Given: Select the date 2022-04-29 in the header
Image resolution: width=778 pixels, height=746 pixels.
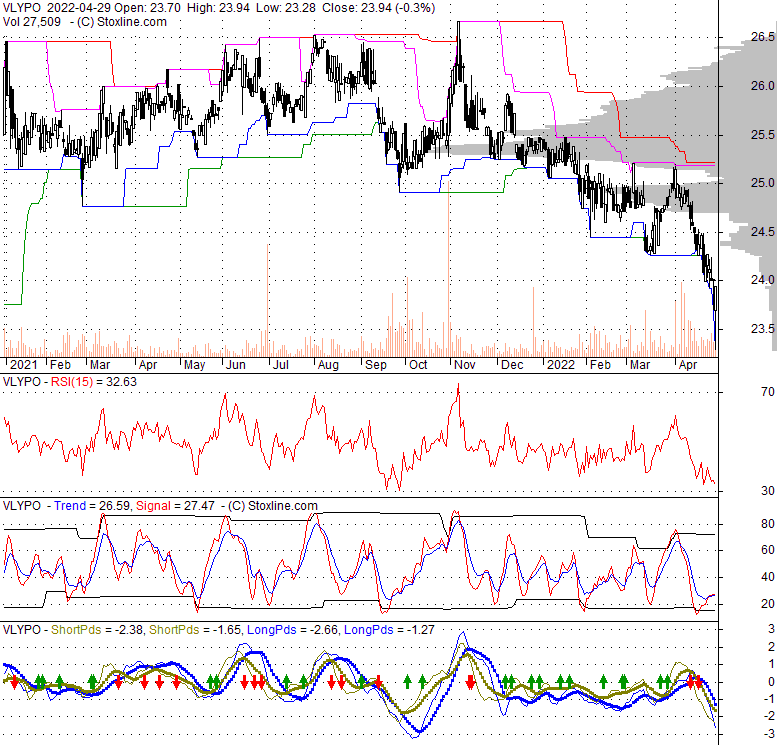Looking at the screenshot, I should (78, 8).
